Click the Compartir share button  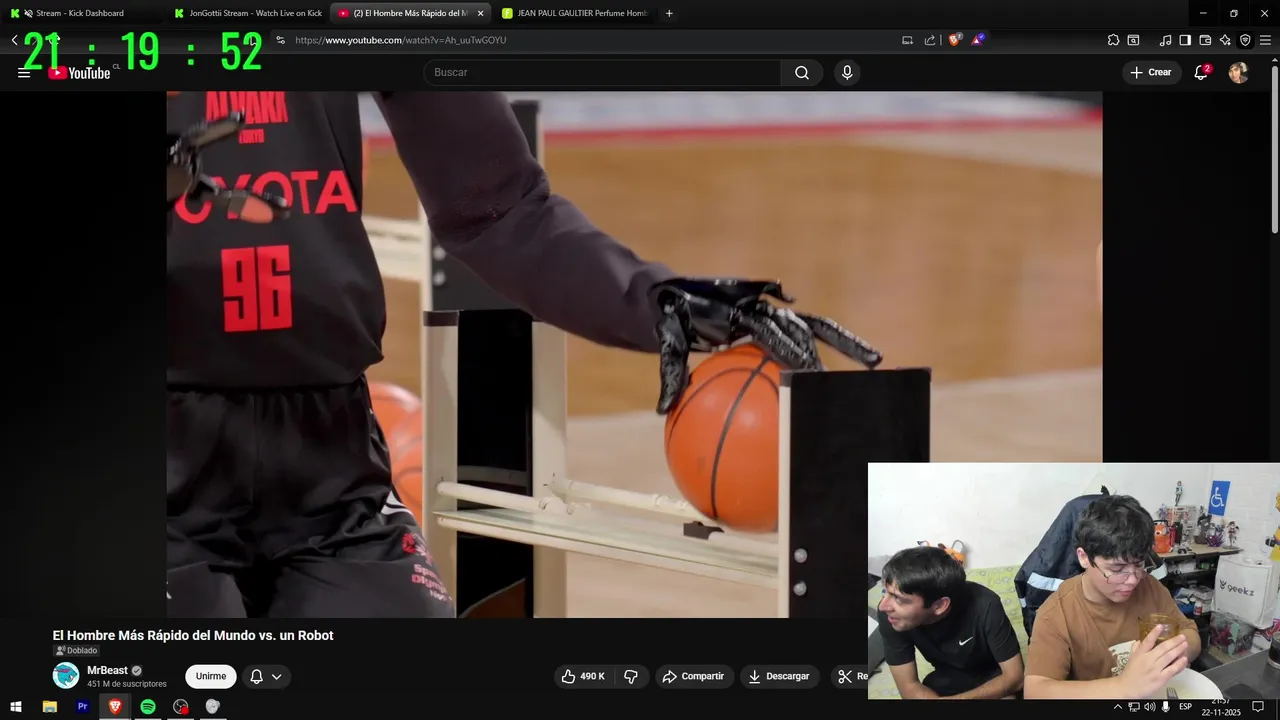pos(693,676)
